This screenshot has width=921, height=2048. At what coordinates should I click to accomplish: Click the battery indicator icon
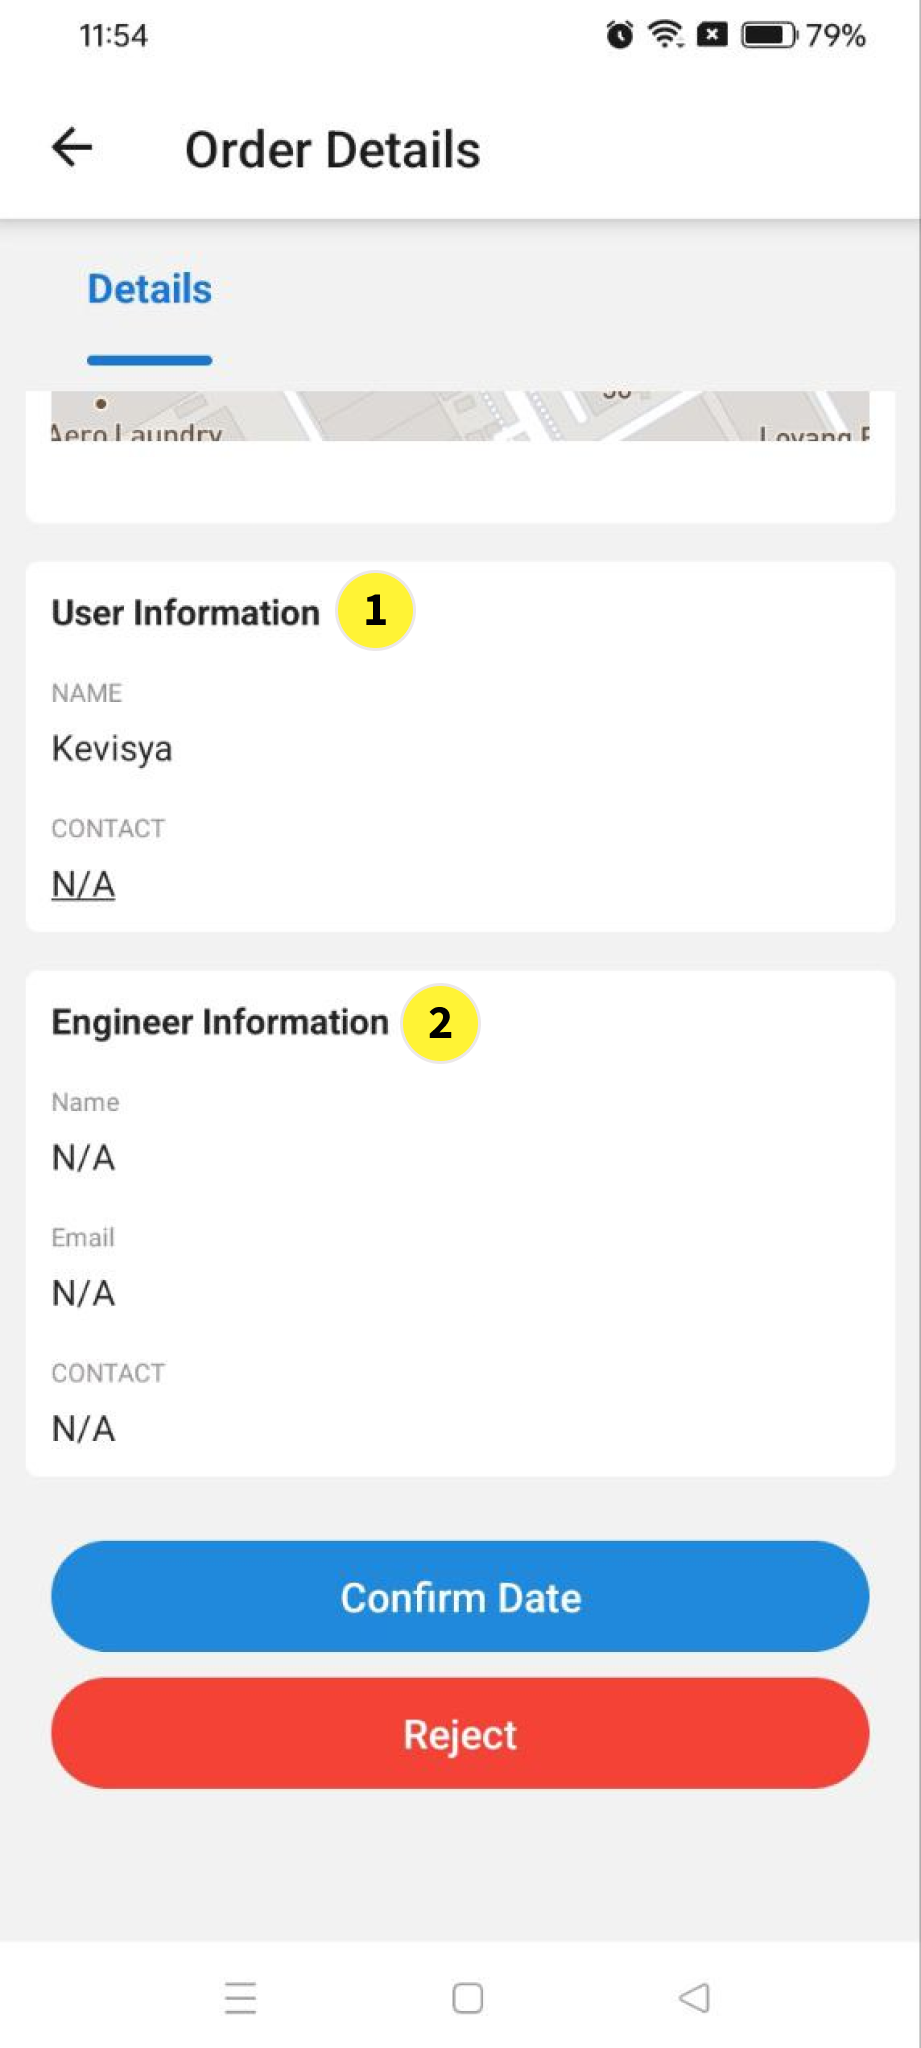click(x=768, y=36)
